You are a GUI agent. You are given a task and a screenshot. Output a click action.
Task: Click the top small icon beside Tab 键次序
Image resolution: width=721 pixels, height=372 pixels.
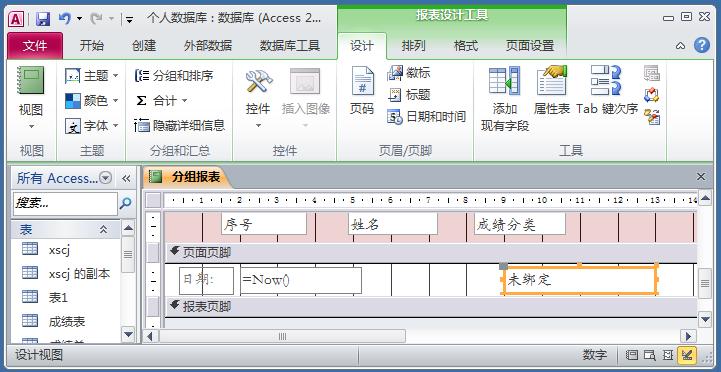tap(652, 73)
